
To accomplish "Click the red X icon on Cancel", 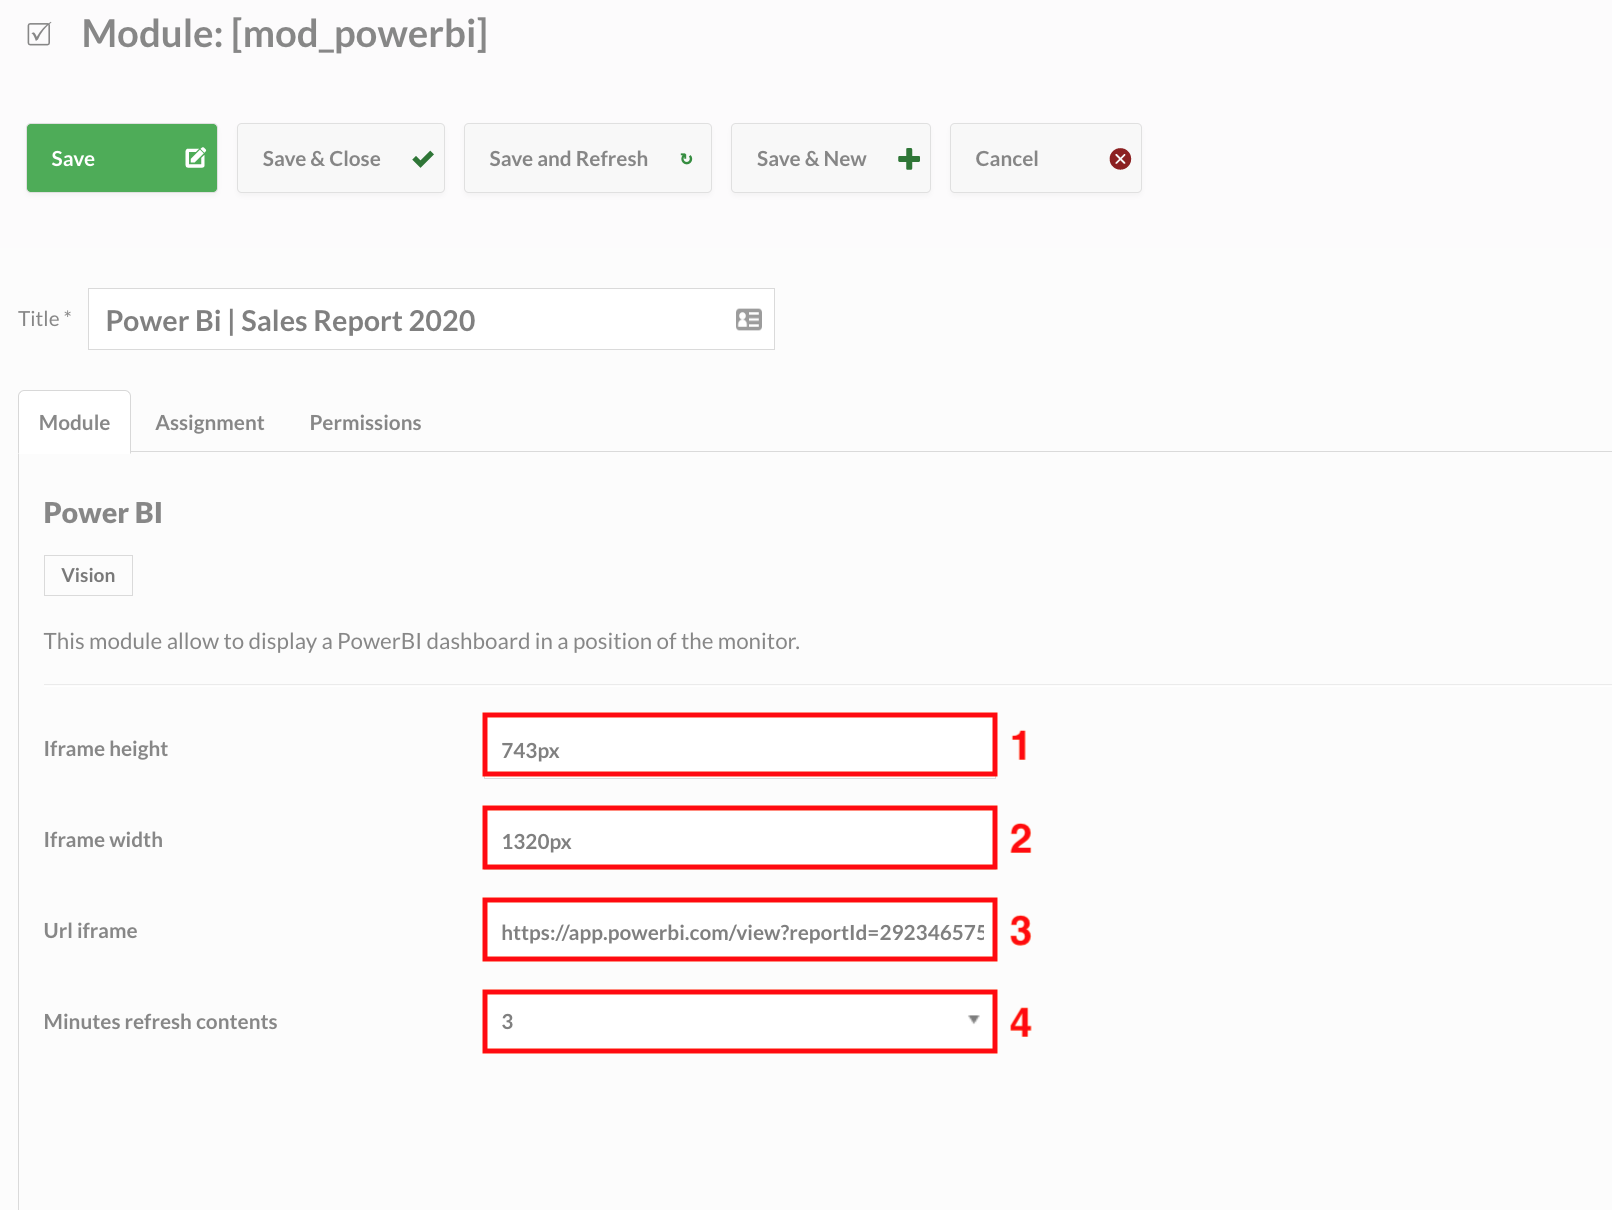I will 1119,158.
